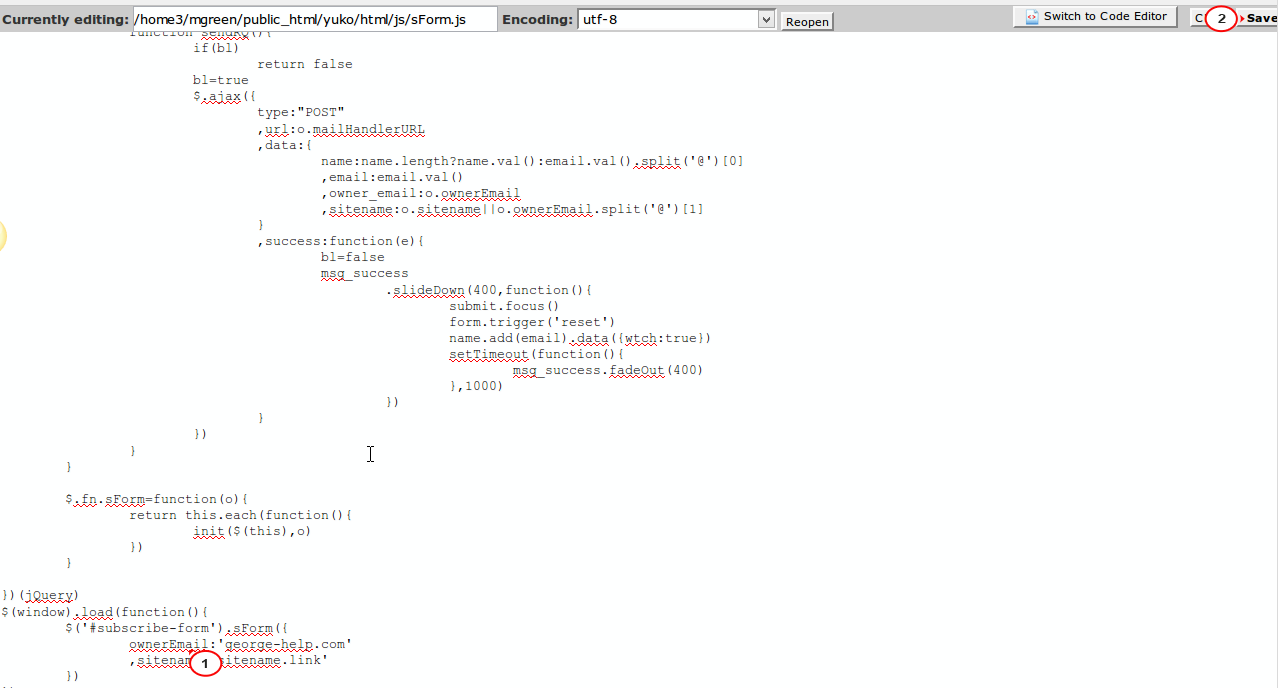The height and width of the screenshot is (688, 1278).
Task: Click the red arrow beside Save
Action: (1243, 19)
